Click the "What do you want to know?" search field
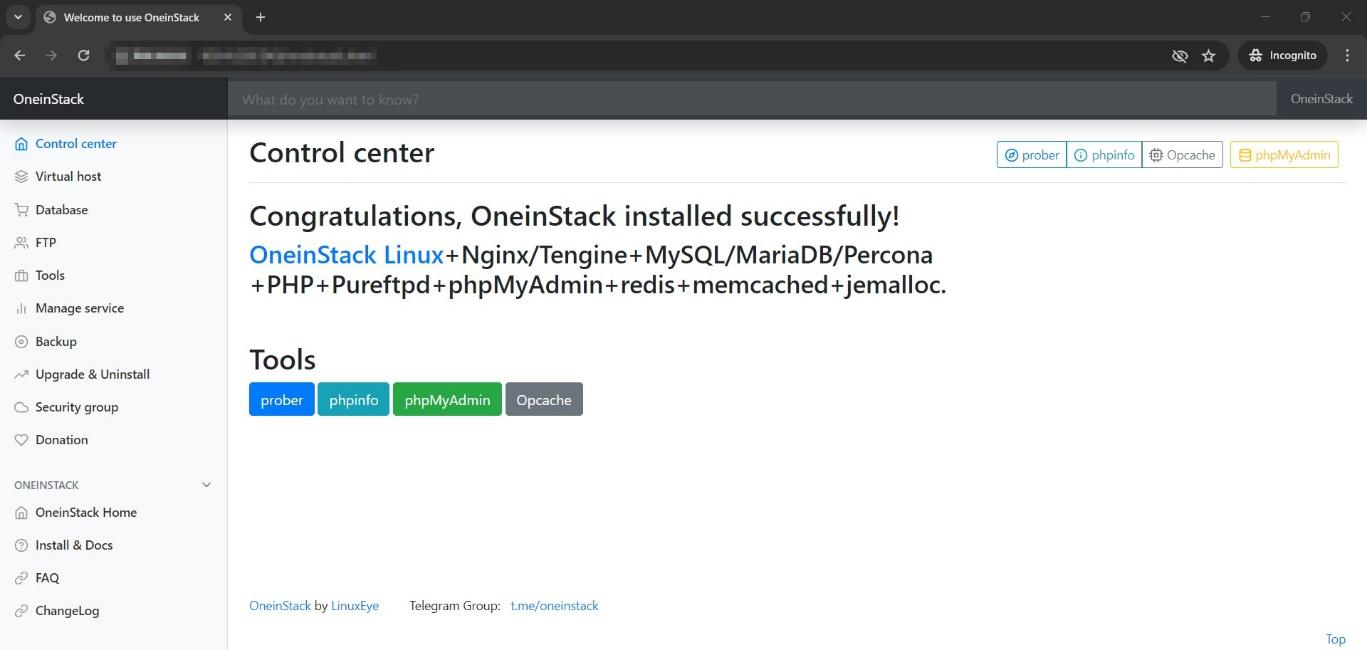Image resolution: width=1367 pixels, height=650 pixels. (x=750, y=100)
